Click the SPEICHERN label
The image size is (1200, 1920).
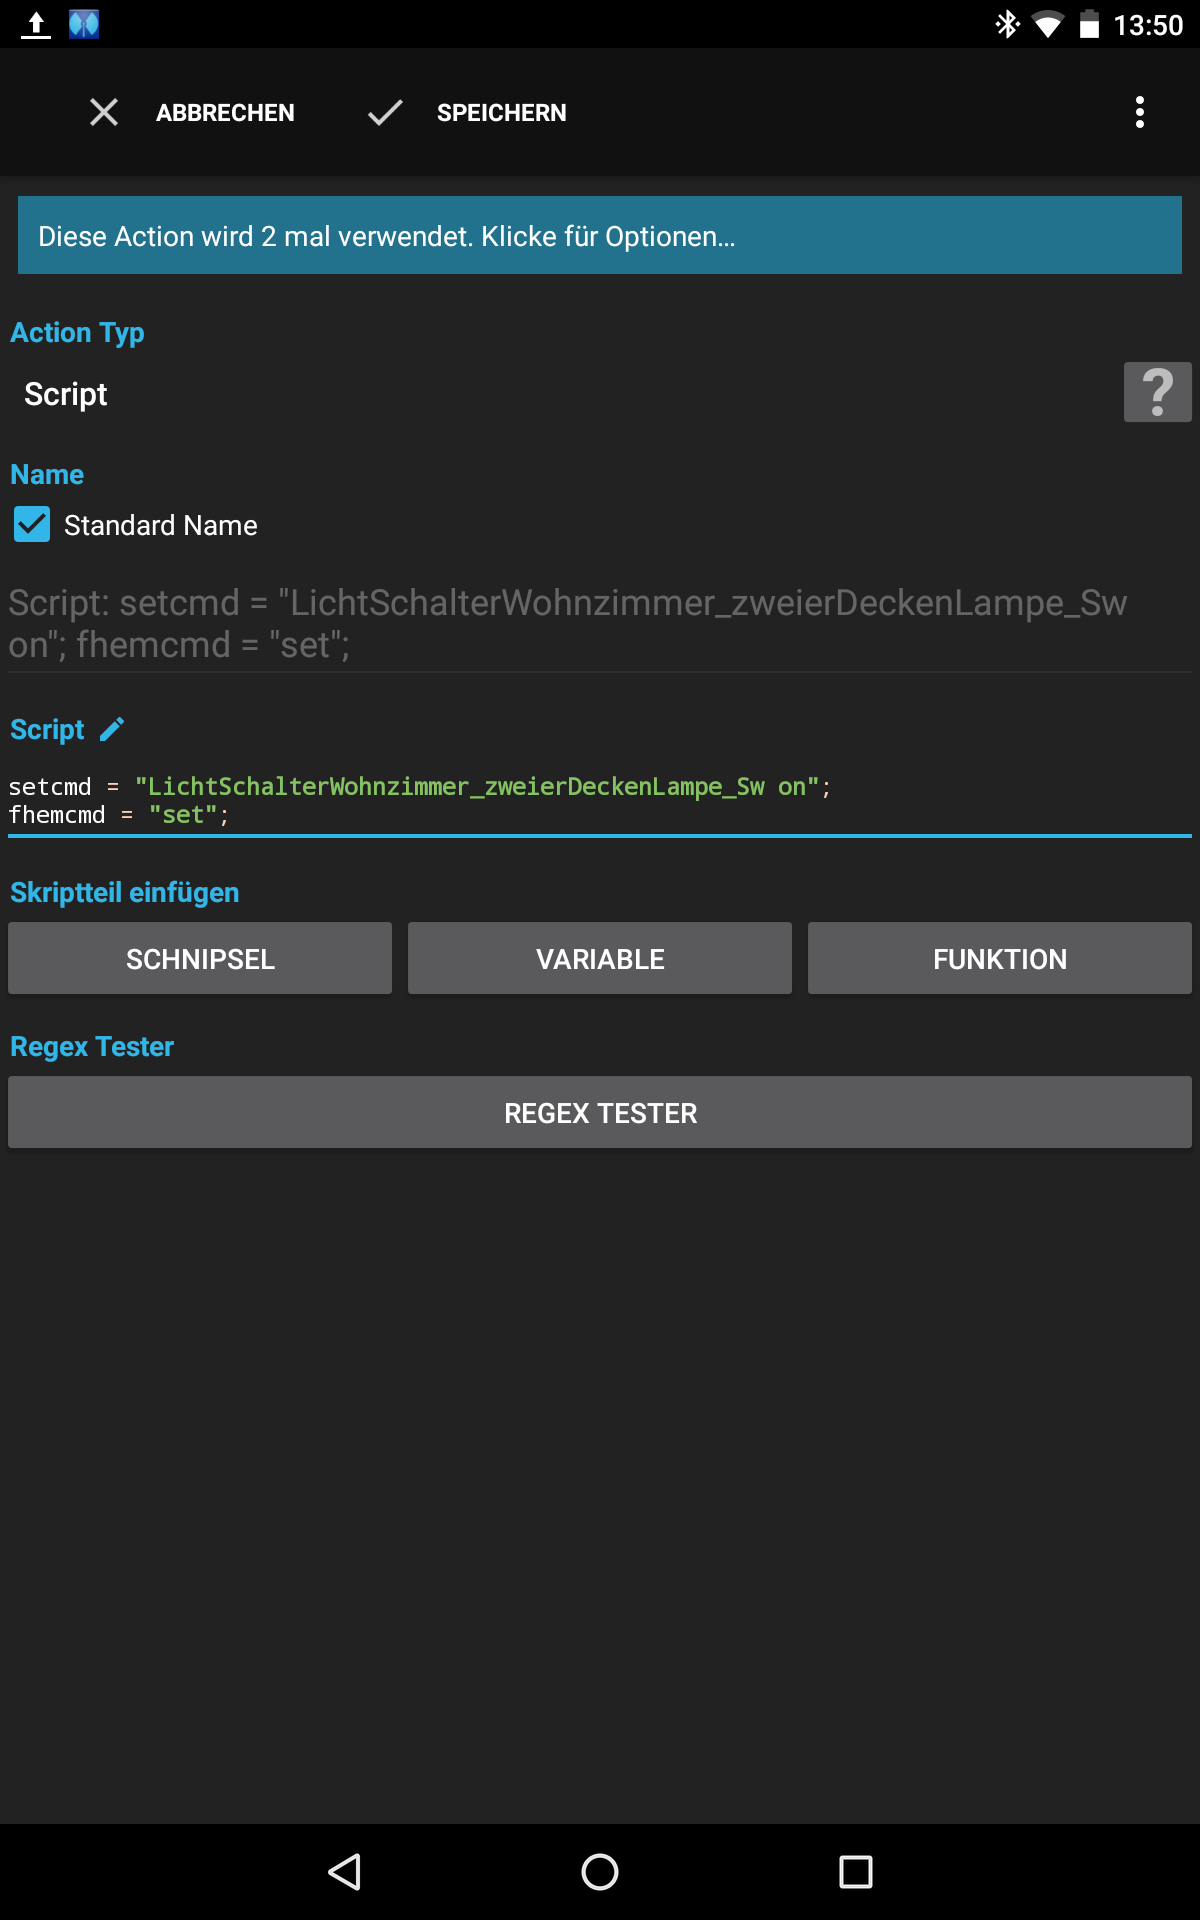pyautogui.click(x=501, y=113)
